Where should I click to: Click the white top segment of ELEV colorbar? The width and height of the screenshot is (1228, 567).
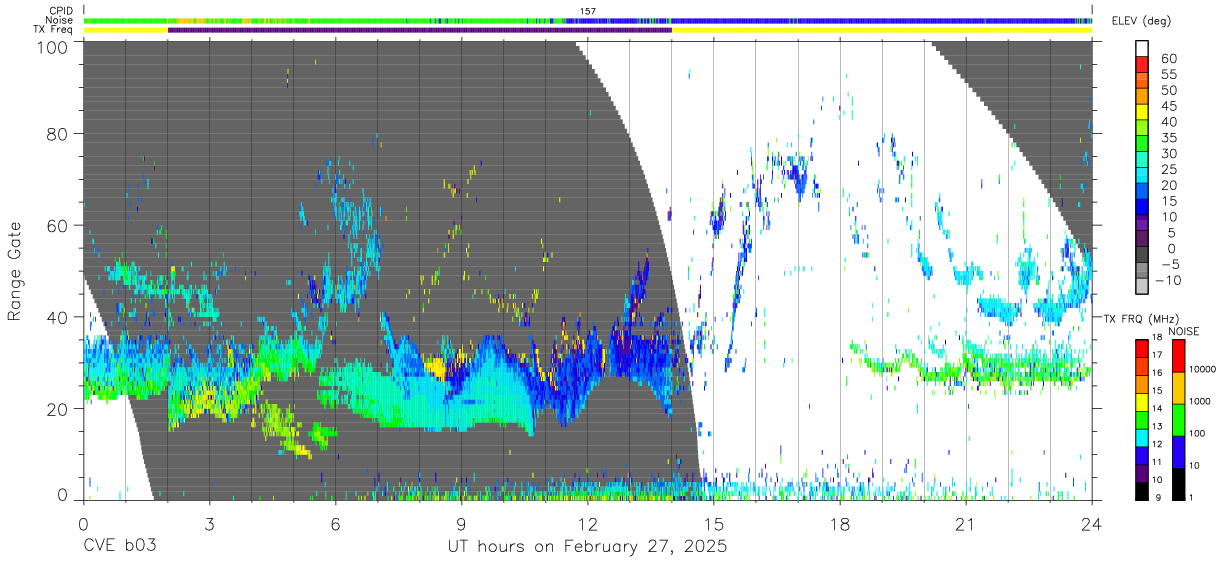click(x=1144, y=48)
